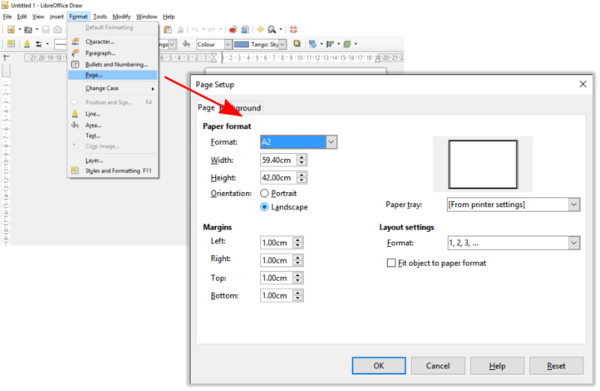Click the Reset button
600x391 pixels.
[556, 366]
